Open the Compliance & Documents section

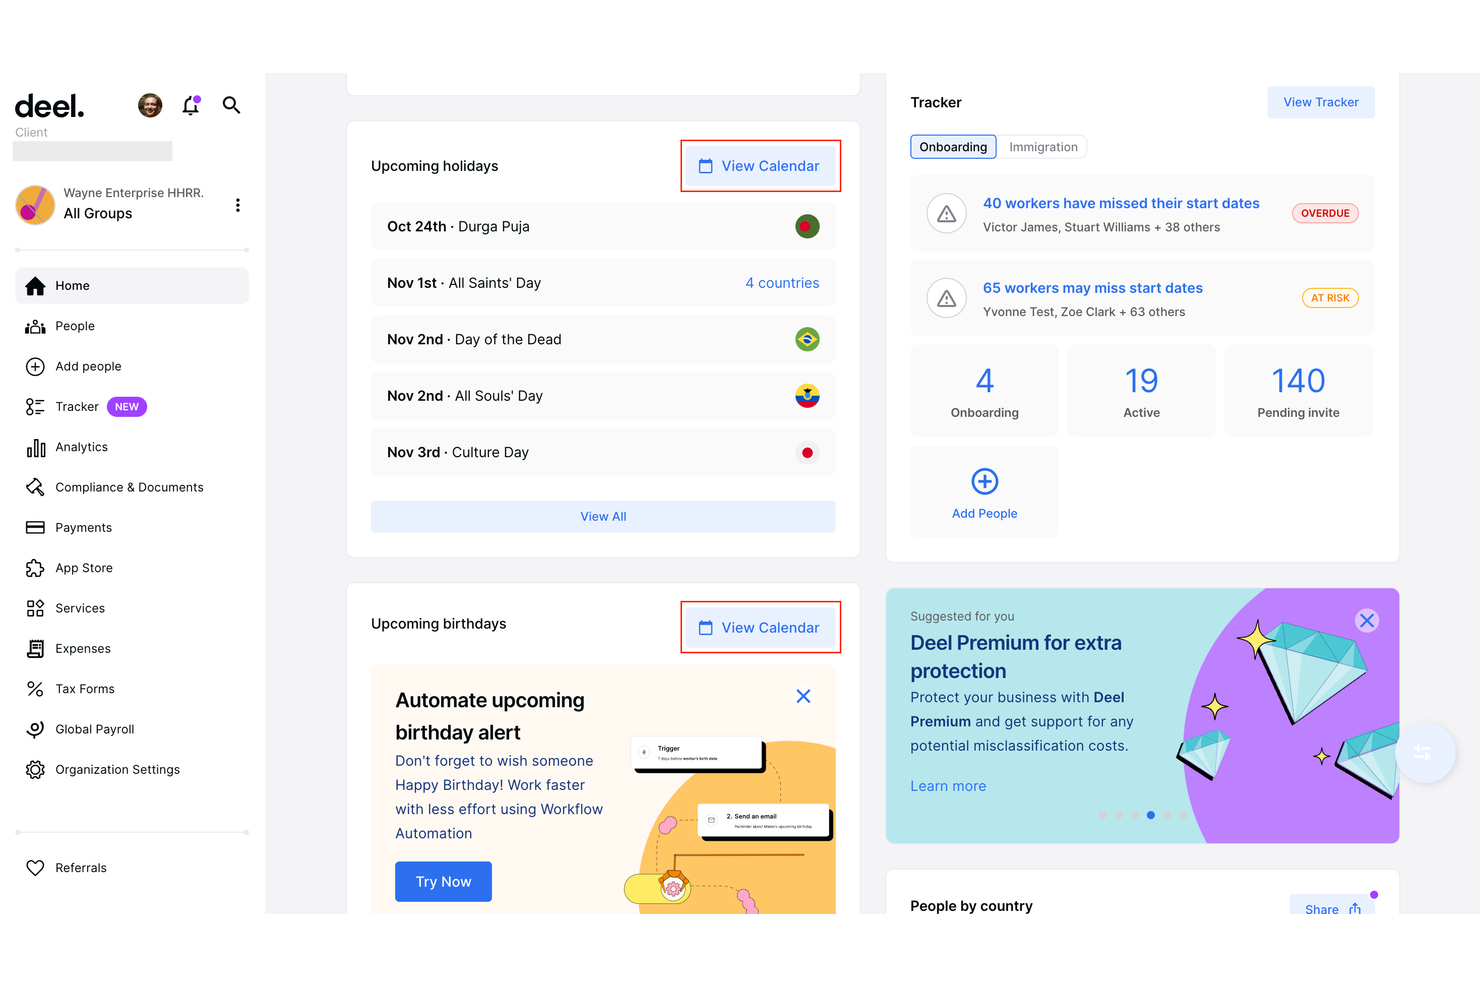129,487
